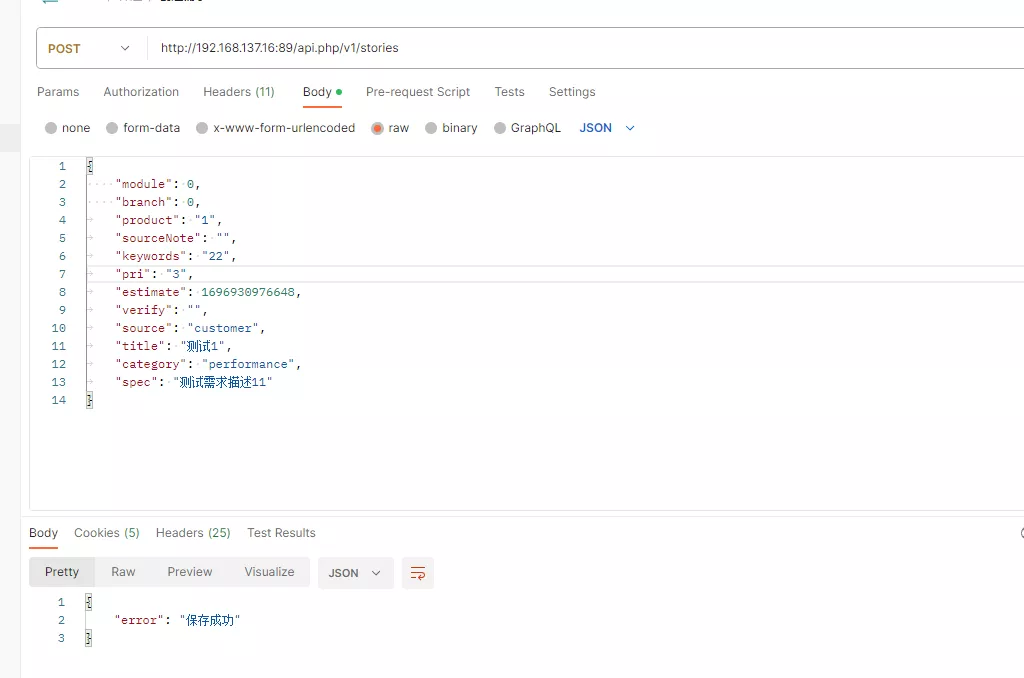Click the "module" key in line 2
This screenshot has height=678, width=1024.
[144, 184]
